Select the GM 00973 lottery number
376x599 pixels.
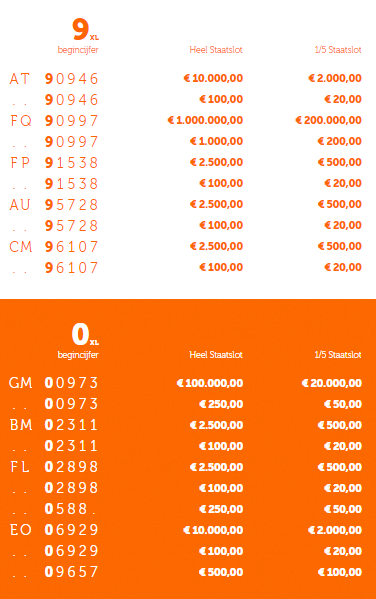[x=54, y=383]
